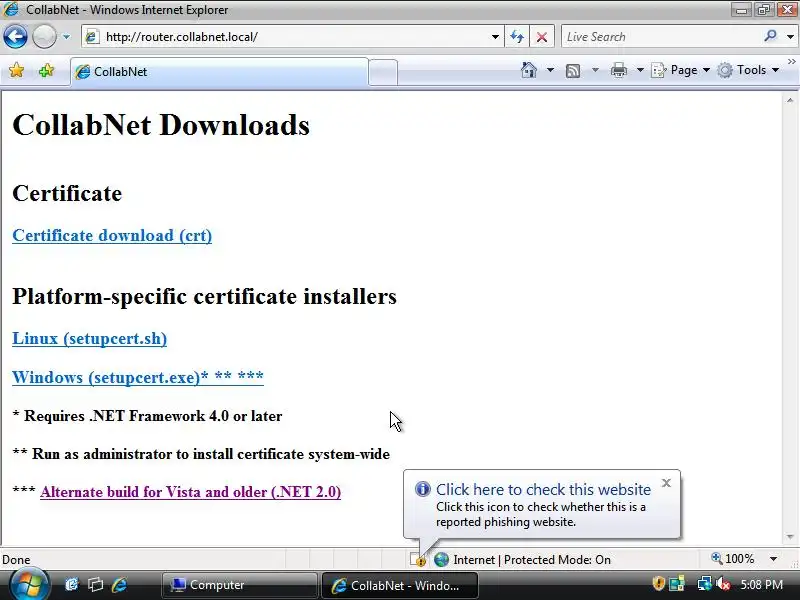Click the RSS Feeds toolbar icon

pos(573,70)
